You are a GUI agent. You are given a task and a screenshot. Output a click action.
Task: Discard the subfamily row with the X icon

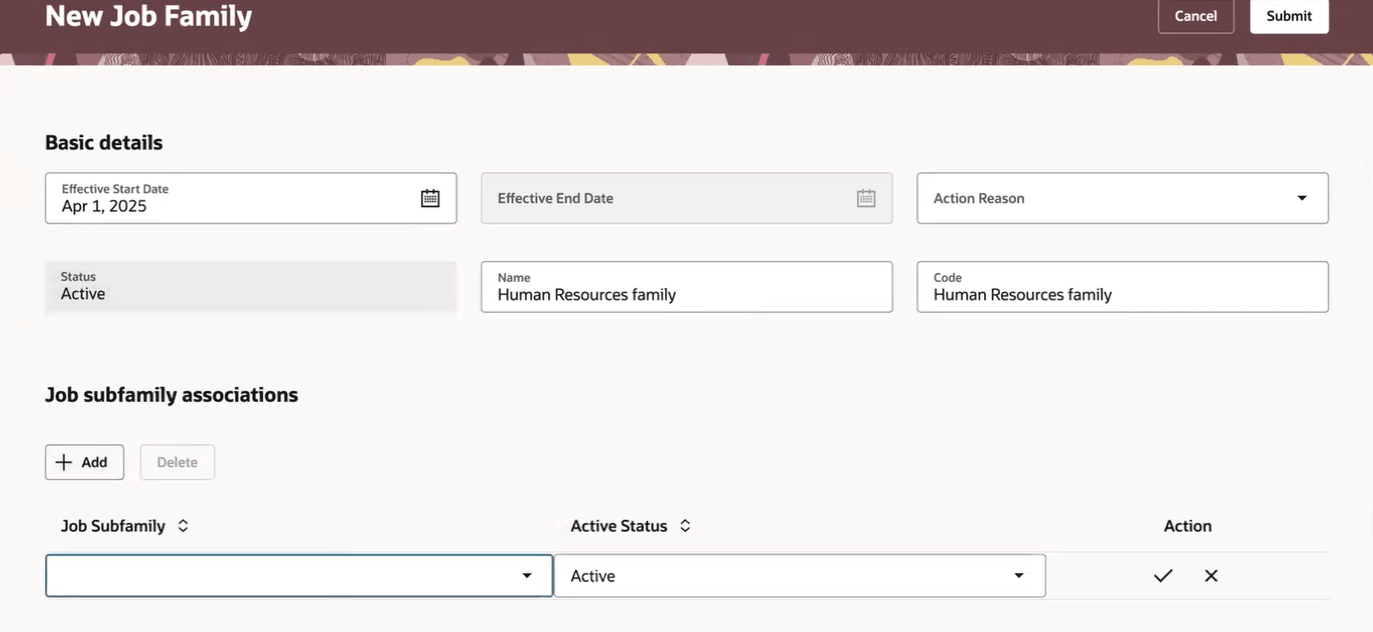(1211, 576)
